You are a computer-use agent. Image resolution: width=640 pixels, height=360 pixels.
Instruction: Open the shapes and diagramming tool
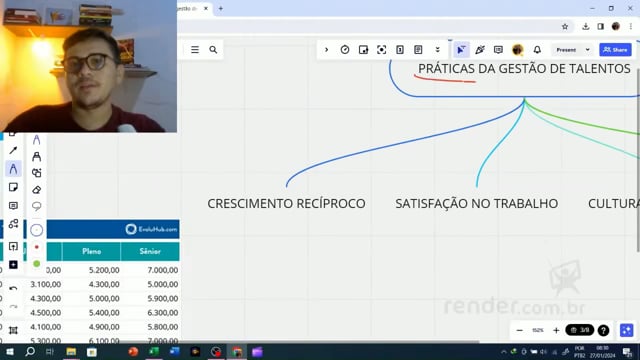(13, 224)
